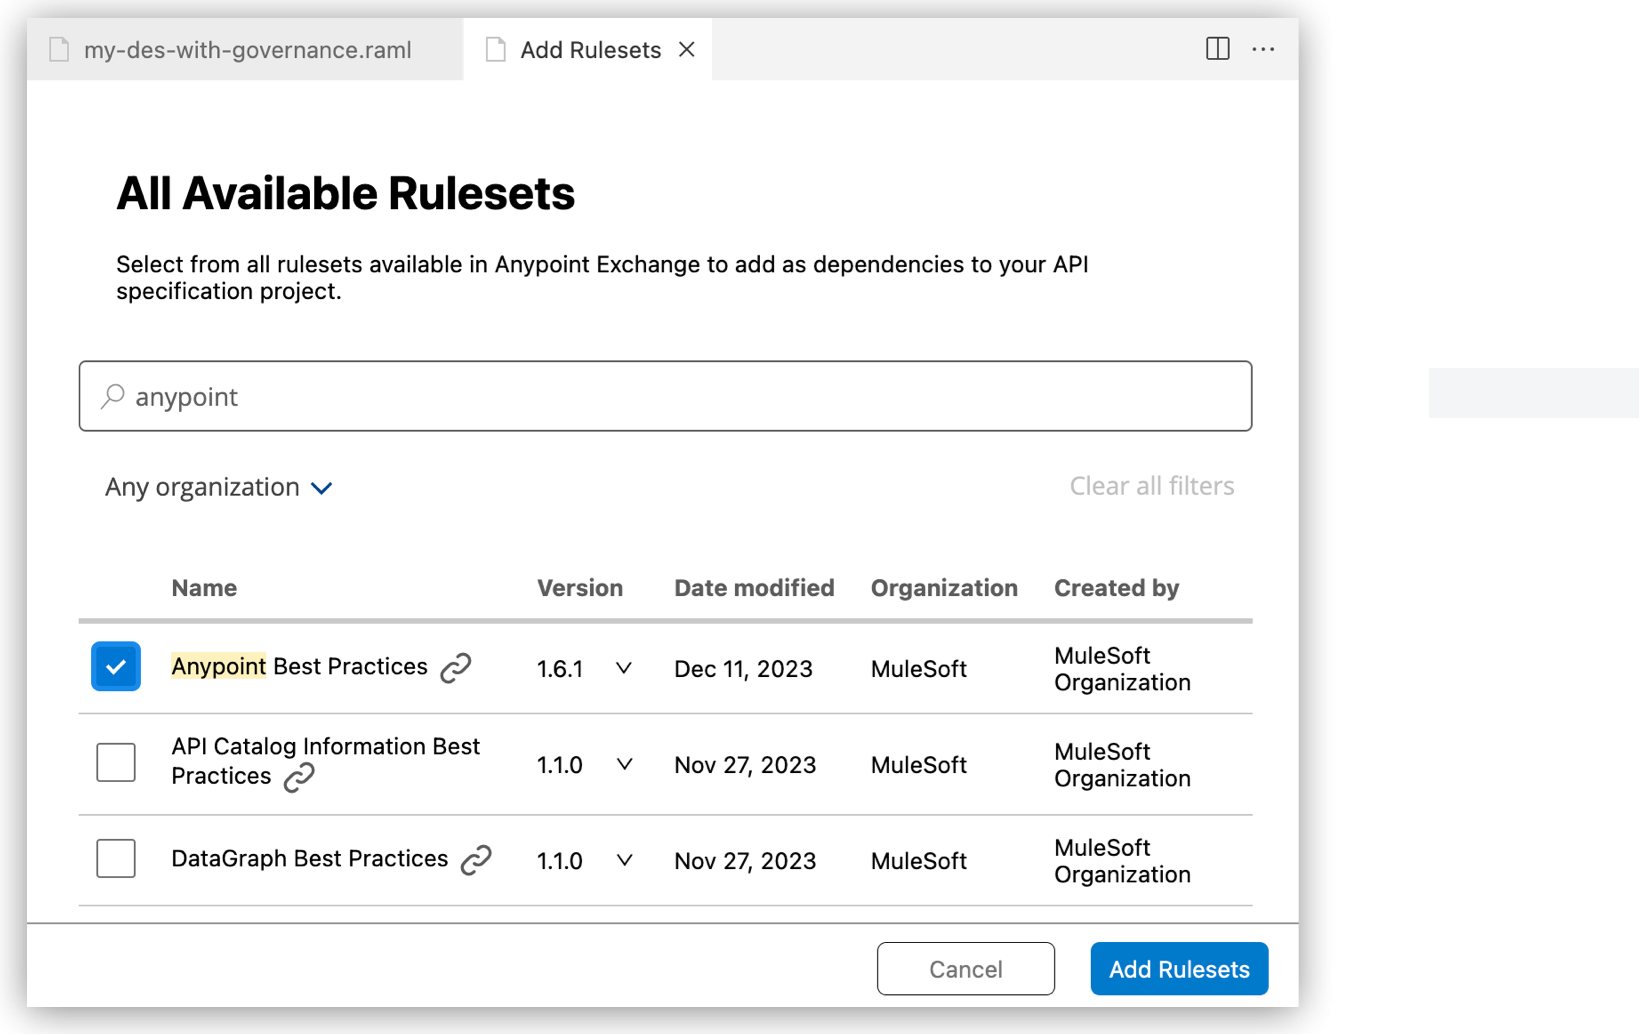The width and height of the screenshot is (1640, 1034).
Task: Open version 1.1.0 dropdown for API Catalog
Action: click(x=624, y=765)
